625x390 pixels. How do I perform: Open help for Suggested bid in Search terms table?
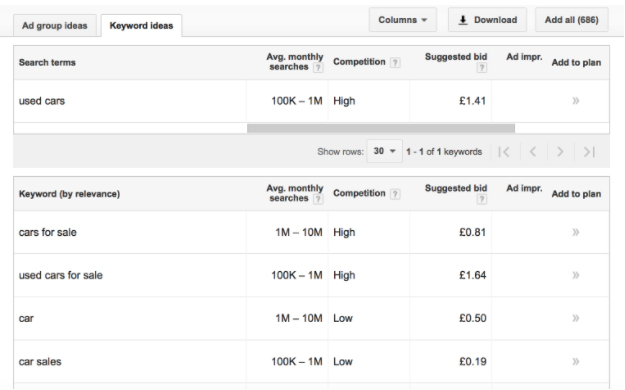pos(482,68)
